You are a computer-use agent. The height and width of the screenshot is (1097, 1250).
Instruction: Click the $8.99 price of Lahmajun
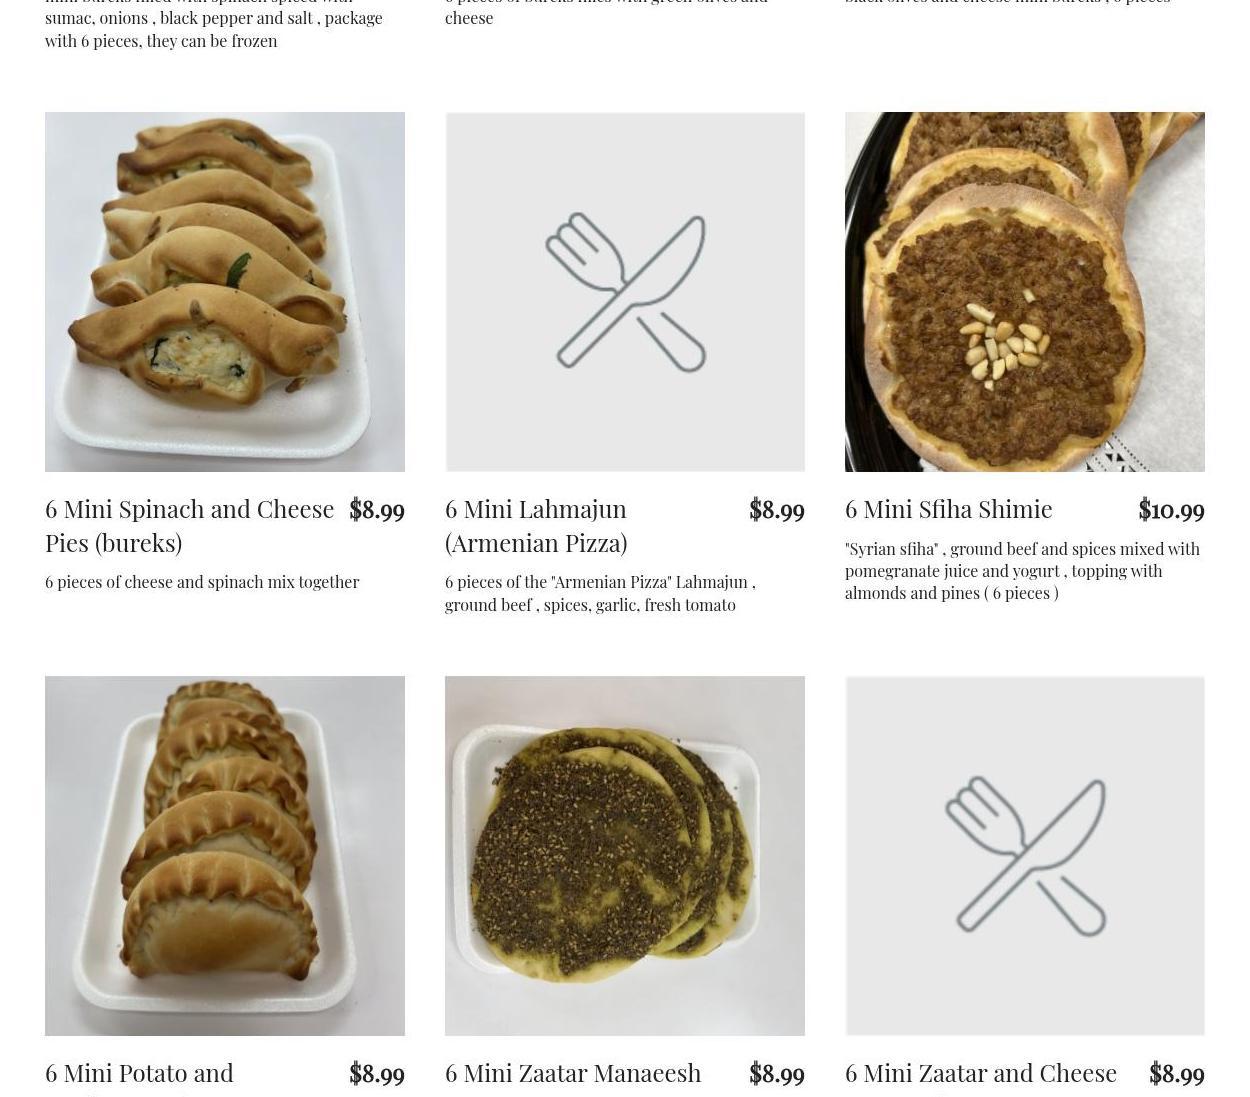pos(777,509)
